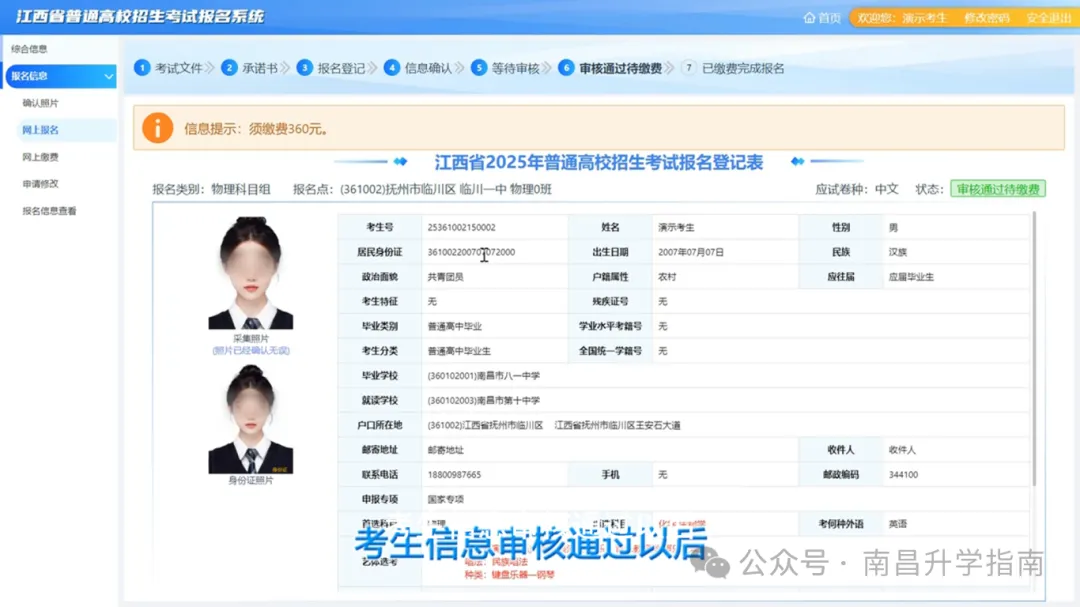Image resolution: width=1080 pixels, height=607 pixels.
Task: Click the 毕业学校 value 南昌市八一中学
Action: click(484, 376)
